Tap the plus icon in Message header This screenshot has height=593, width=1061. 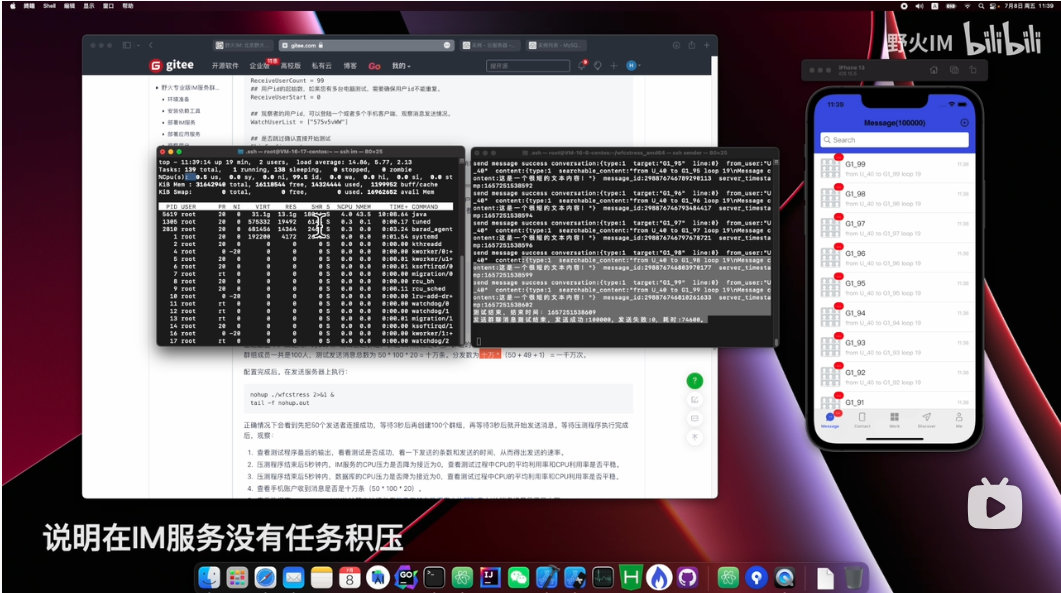click(964, 123)
